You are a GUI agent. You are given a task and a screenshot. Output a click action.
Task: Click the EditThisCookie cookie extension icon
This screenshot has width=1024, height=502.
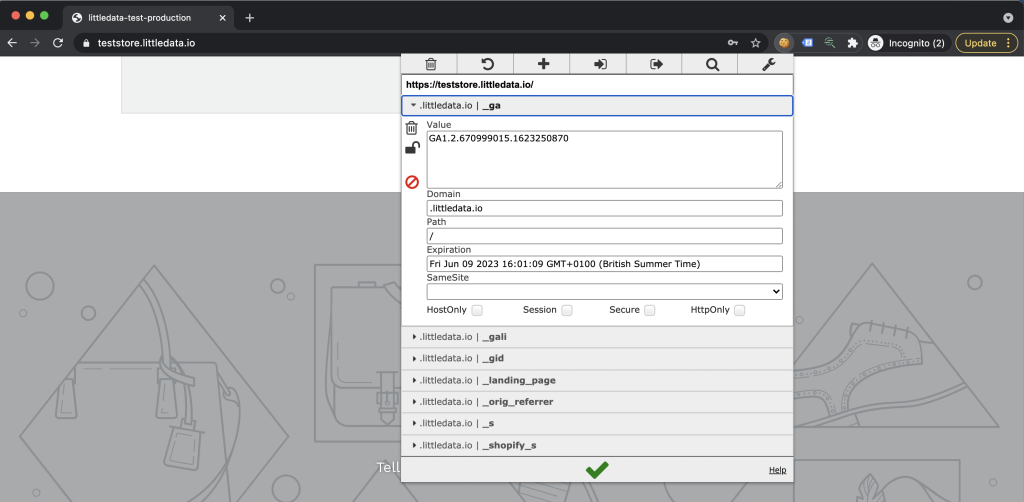coord(784,43)
